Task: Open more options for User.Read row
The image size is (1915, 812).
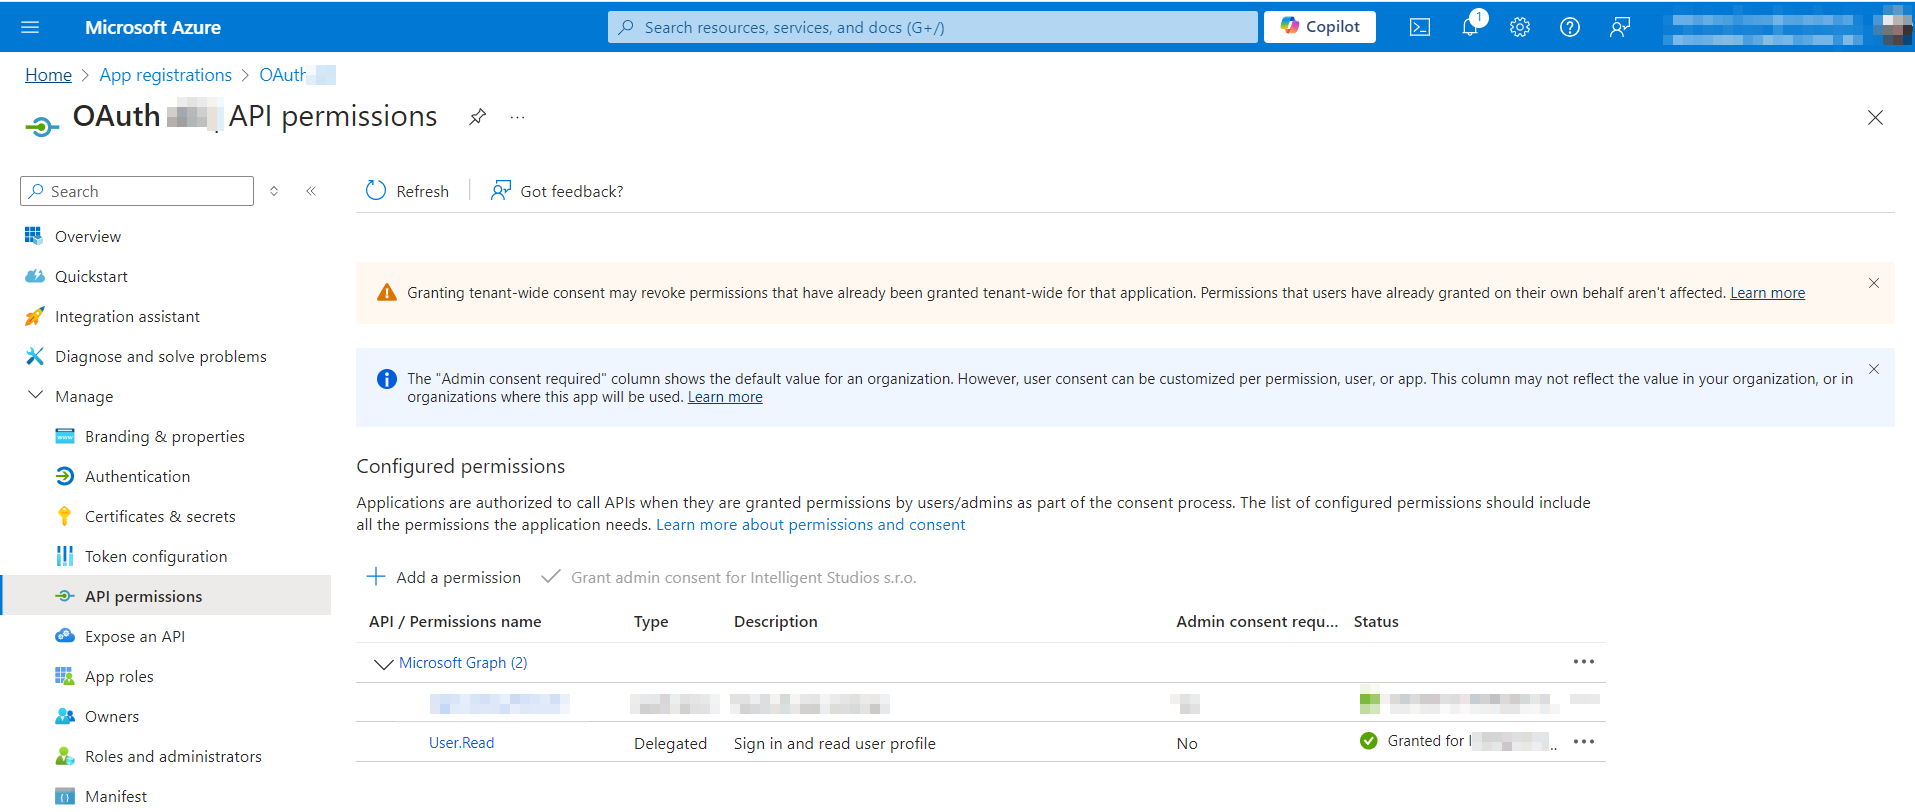Action: 1583,742
